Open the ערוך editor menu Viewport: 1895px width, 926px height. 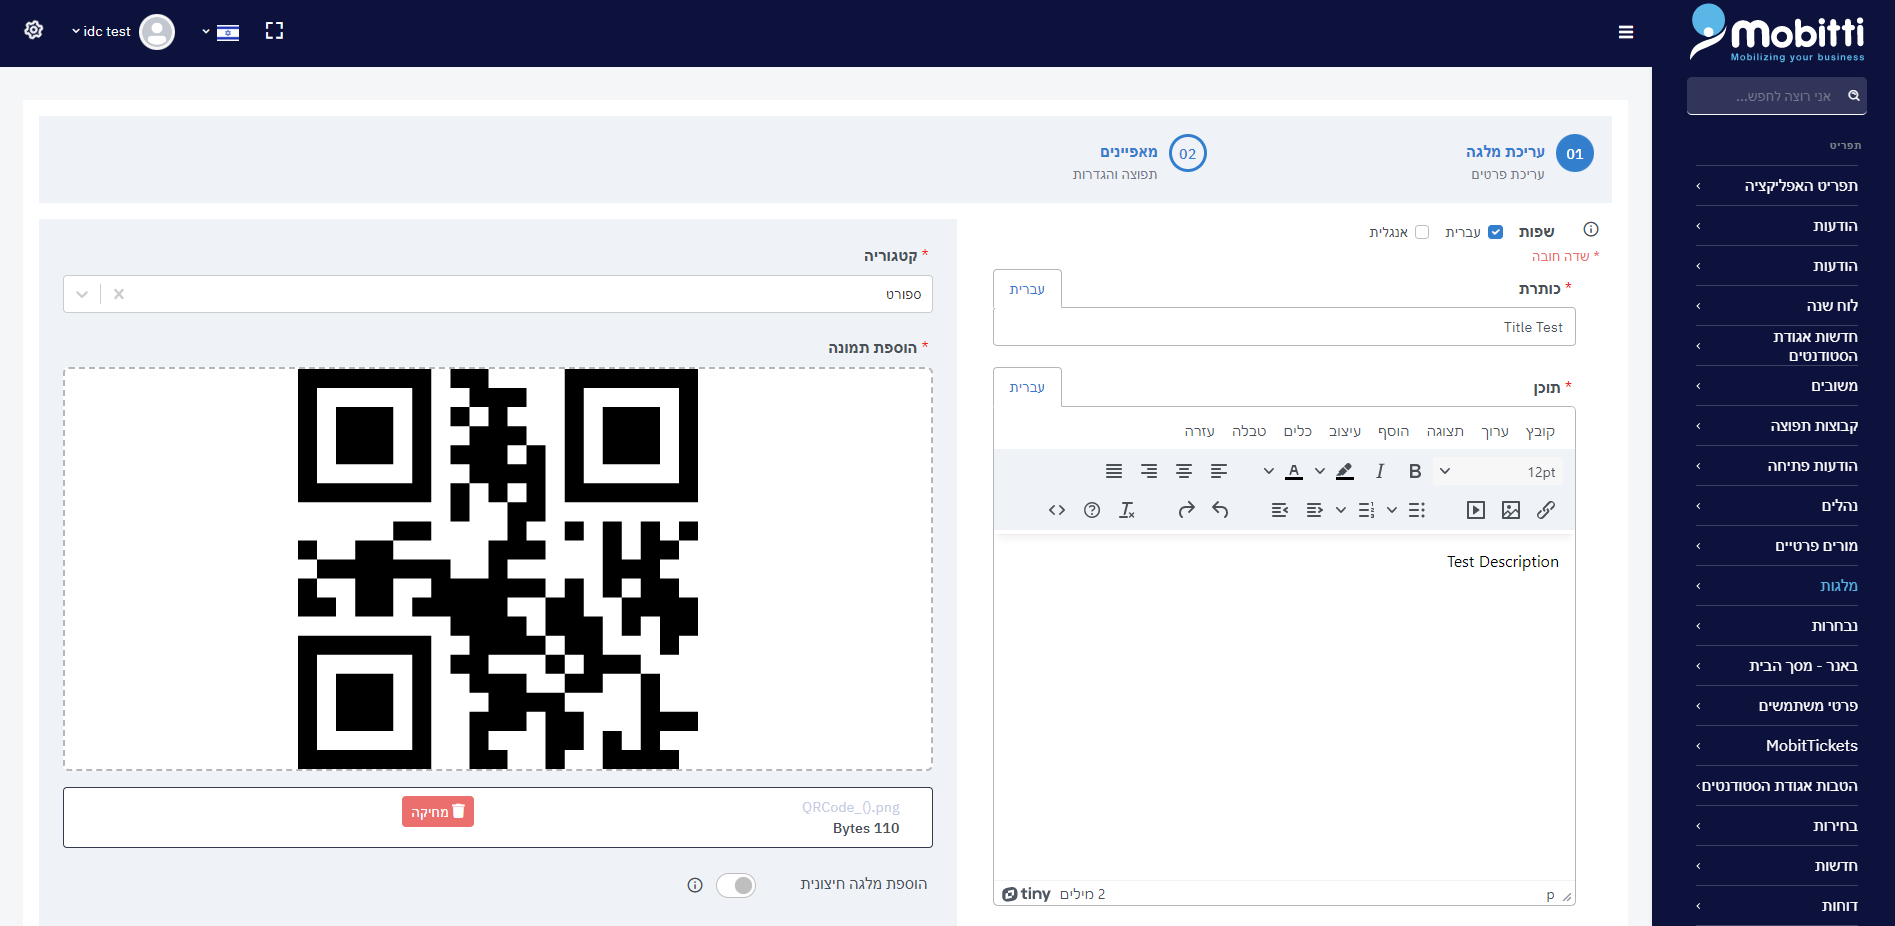pos(1495,431)
